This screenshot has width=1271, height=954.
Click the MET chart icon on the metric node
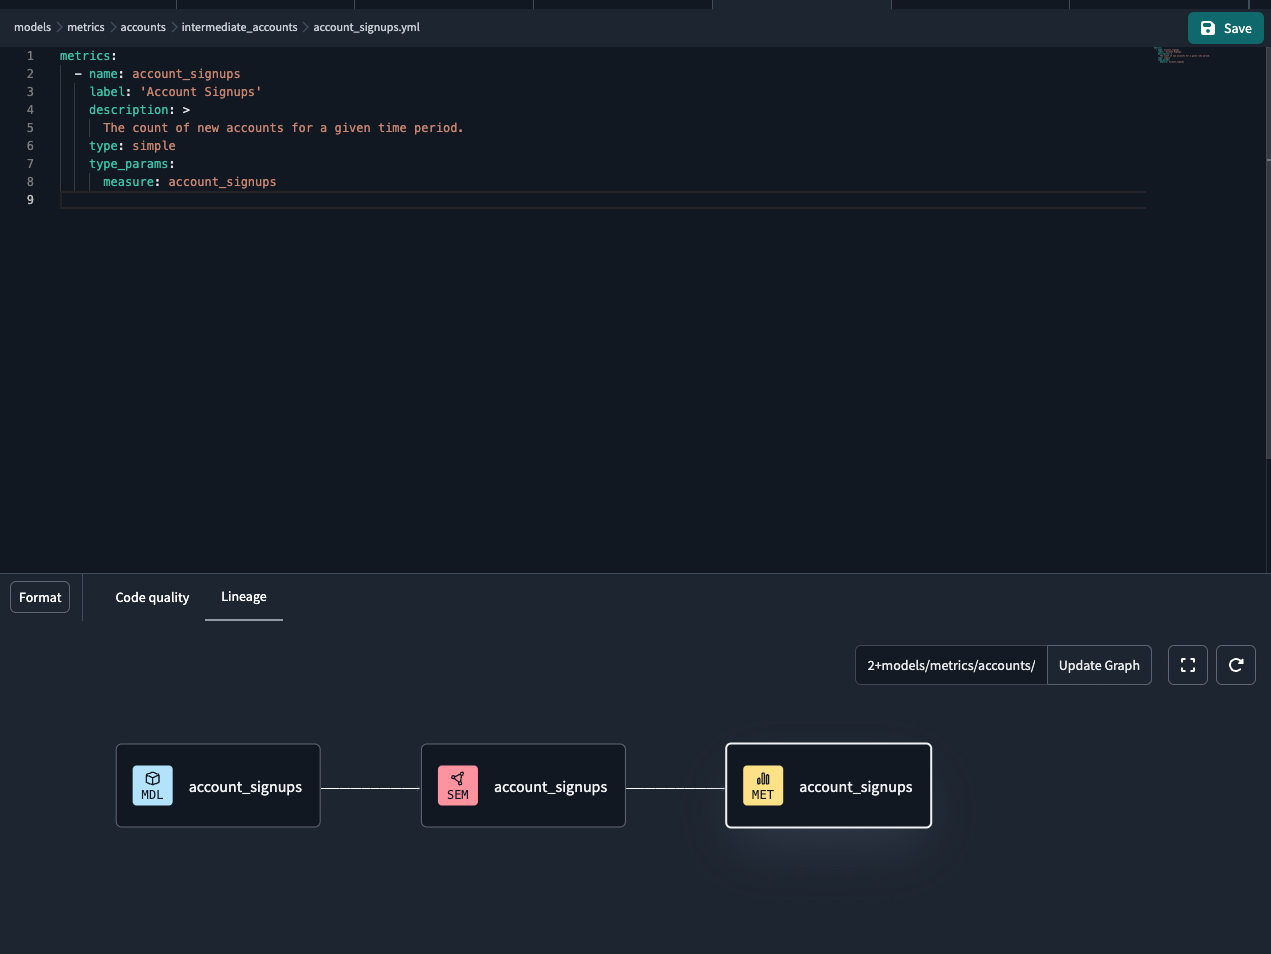pos(762,785)
